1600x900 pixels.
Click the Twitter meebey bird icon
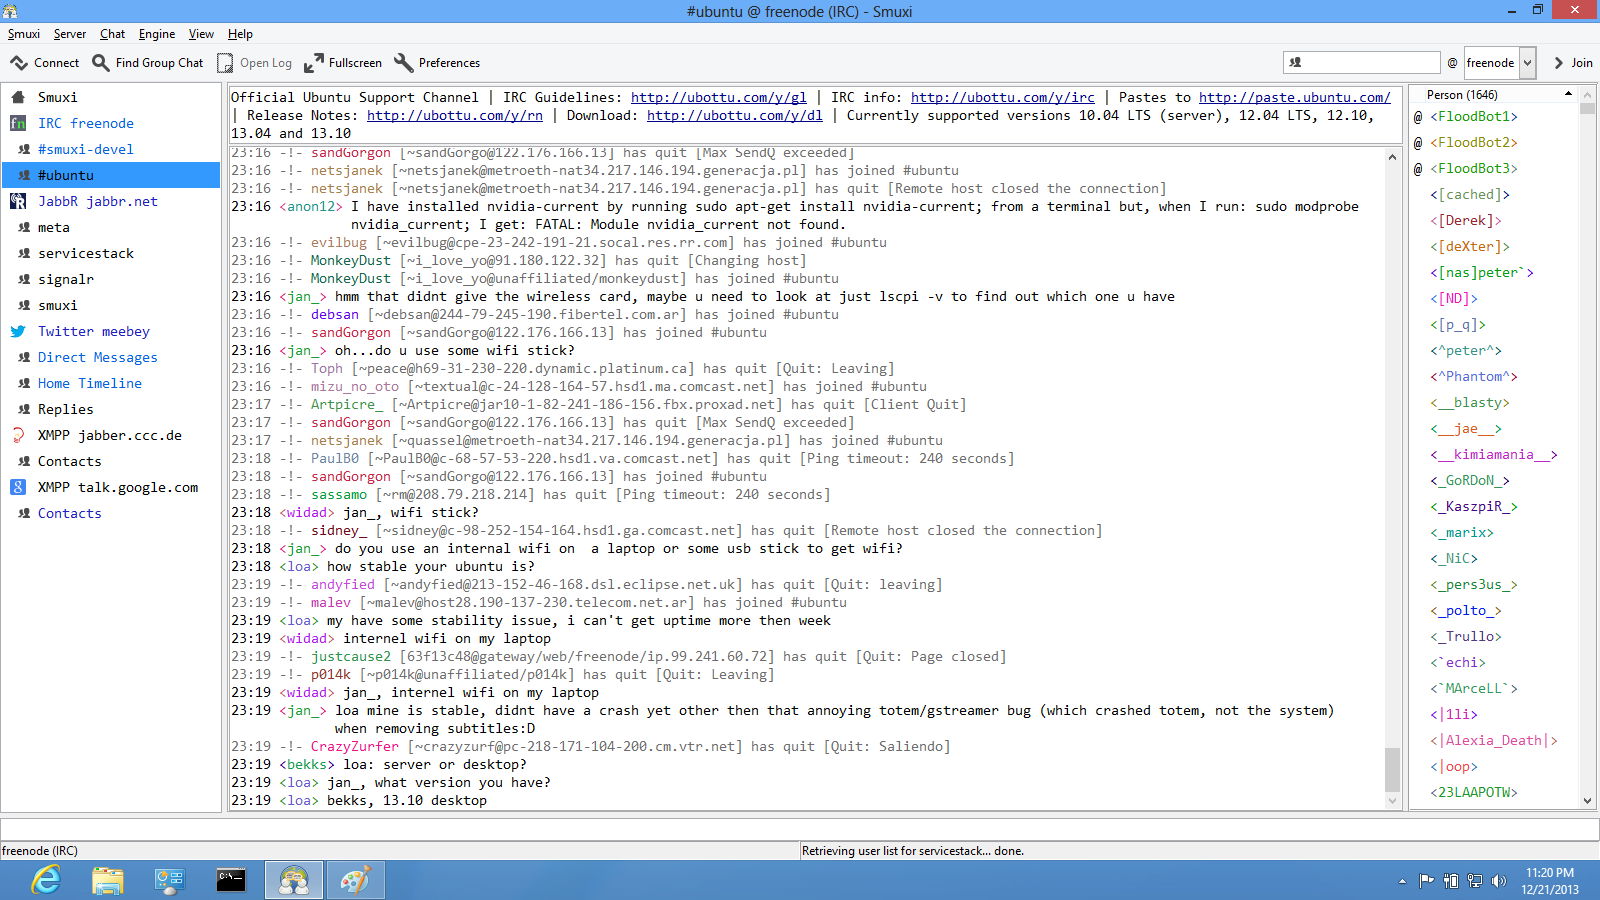[18, 331]
